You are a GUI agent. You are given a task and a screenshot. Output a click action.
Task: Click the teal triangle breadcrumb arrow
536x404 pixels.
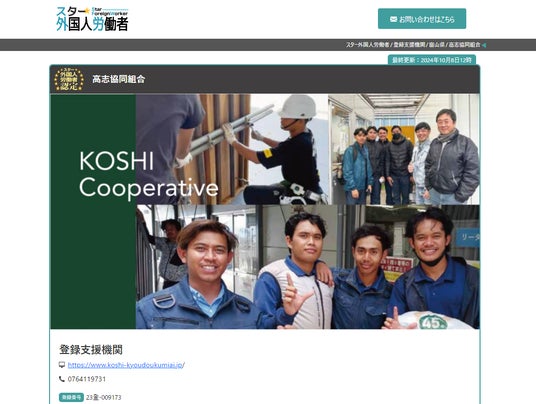tap(484, 45)
